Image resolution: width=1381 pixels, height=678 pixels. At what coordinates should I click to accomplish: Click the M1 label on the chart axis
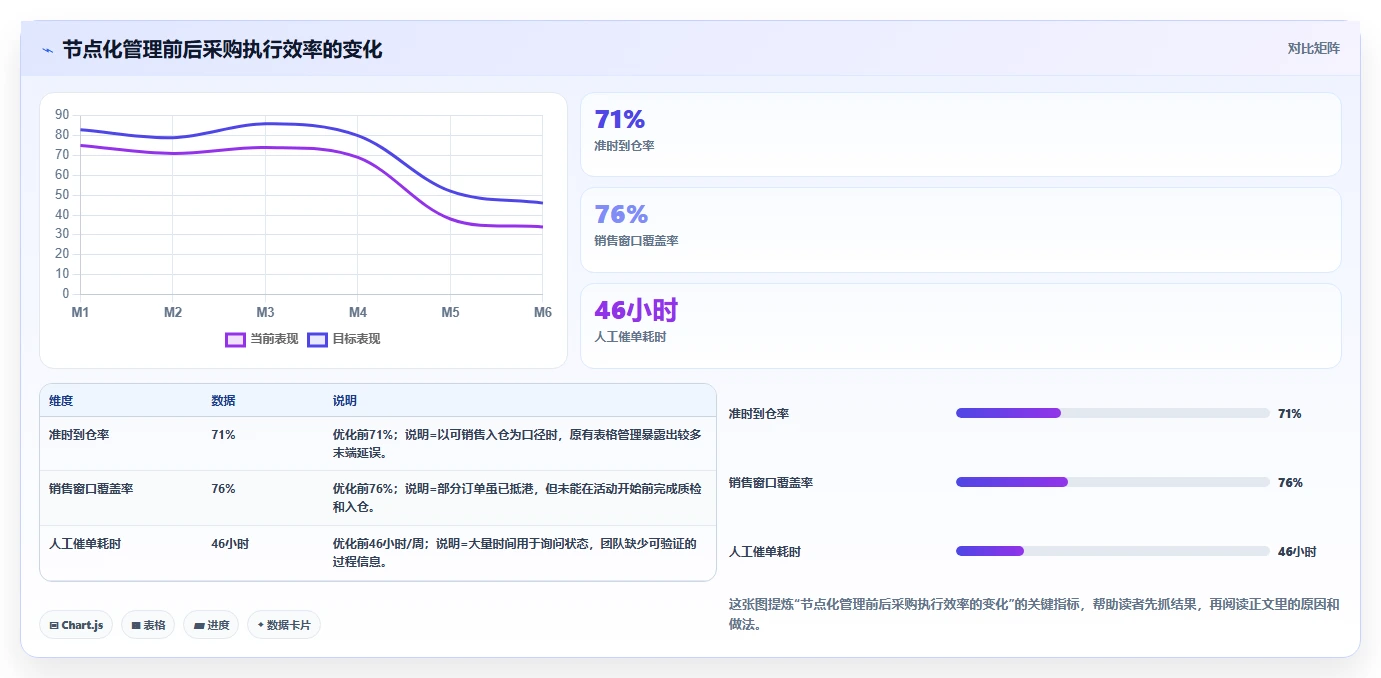(80, 313)
